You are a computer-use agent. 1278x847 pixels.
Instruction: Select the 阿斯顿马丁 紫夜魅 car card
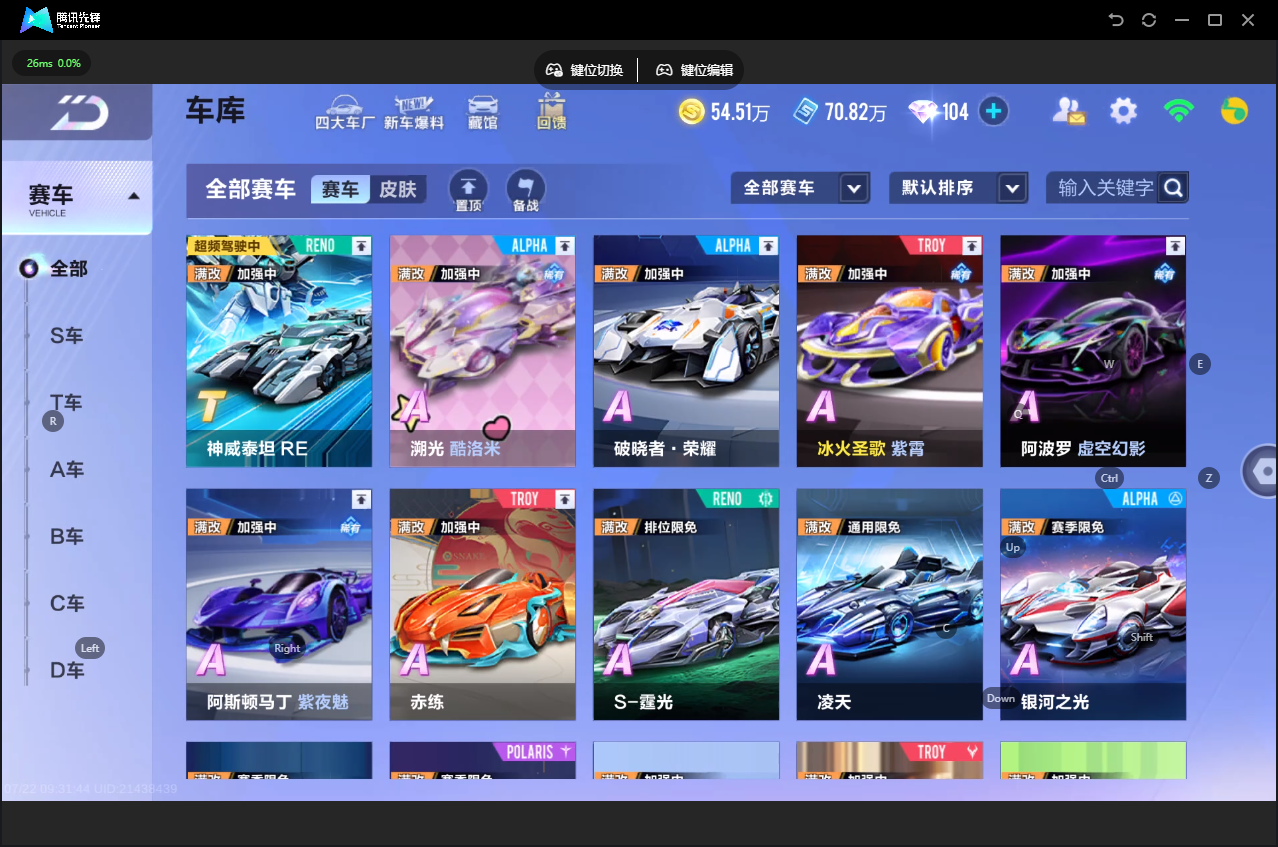(279, 604)
